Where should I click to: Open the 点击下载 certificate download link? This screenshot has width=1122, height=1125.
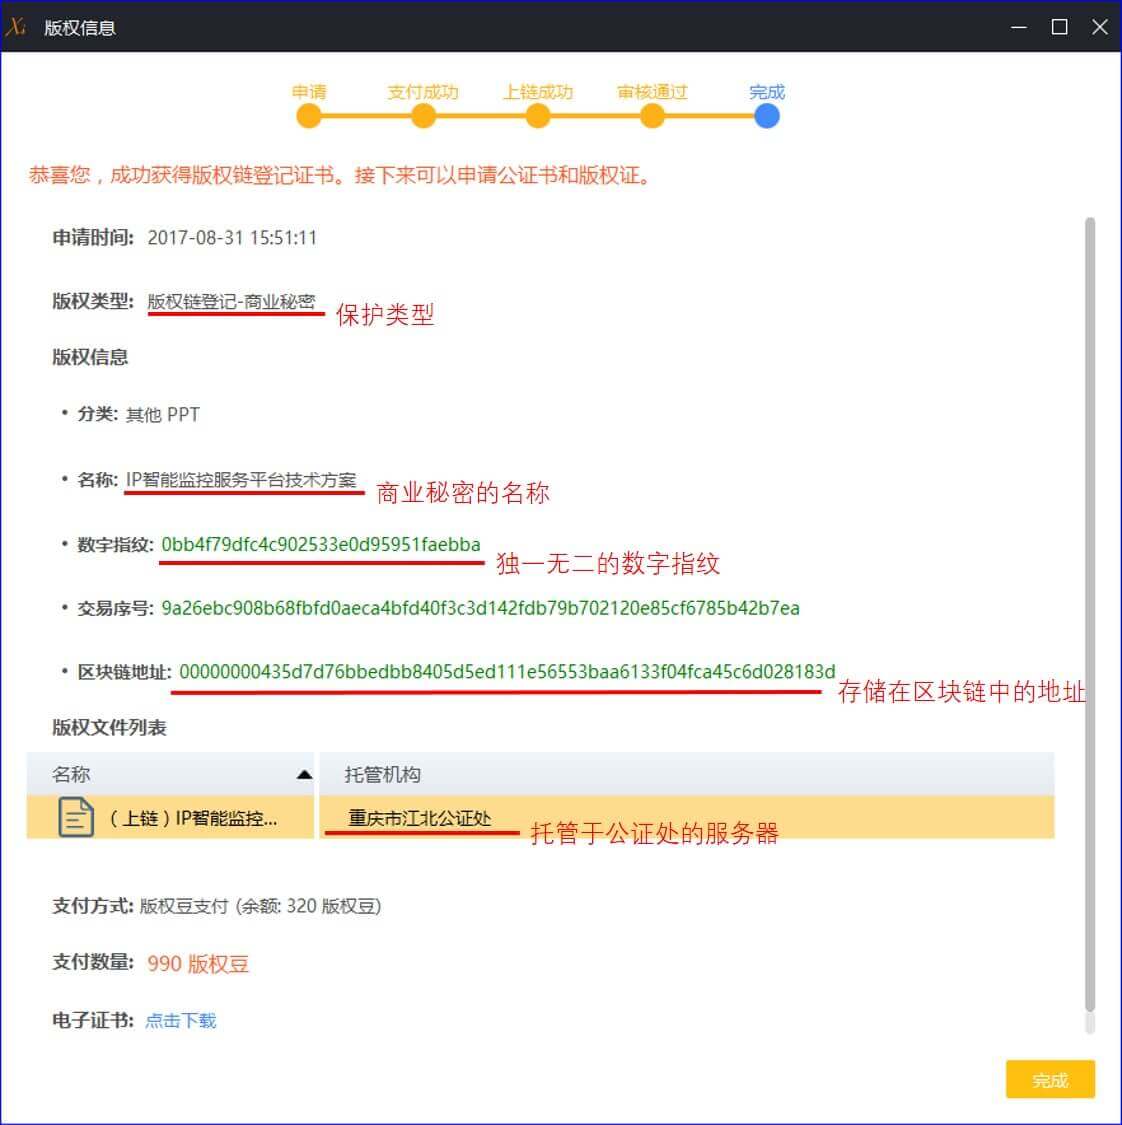coord(180,1020)
